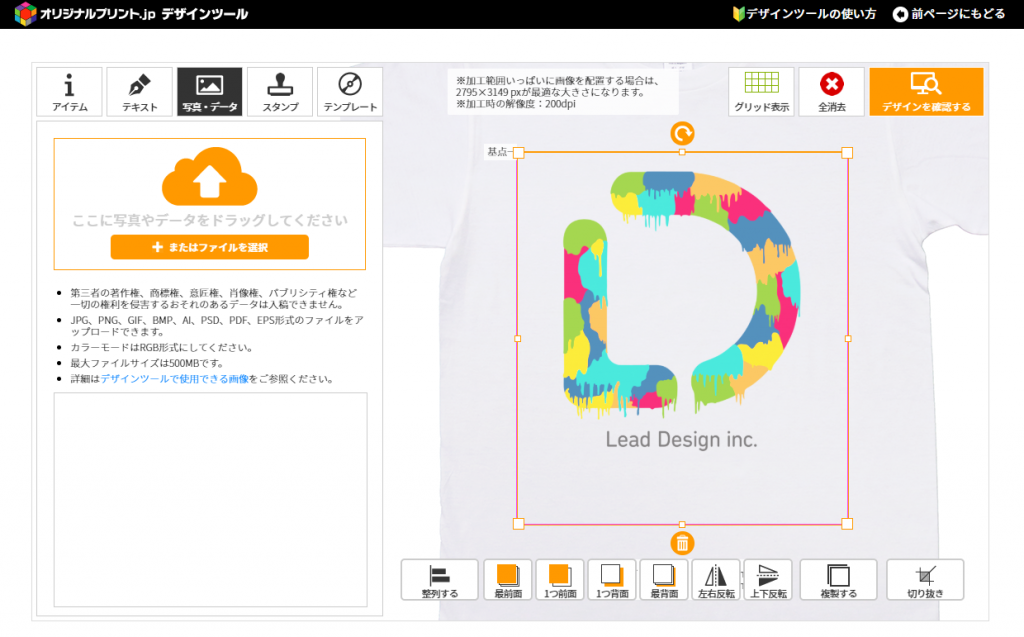
Task: Click 整列する align button
Action: (440, 580)
